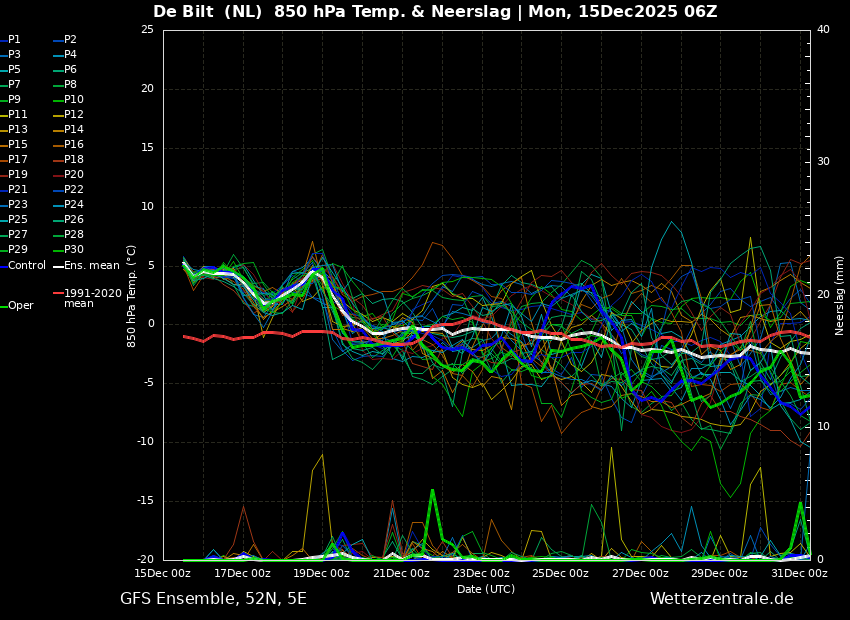Viewport: 850px width, 620px height.
Task: Select the P4 legend entry
Action: click(70, 55)
